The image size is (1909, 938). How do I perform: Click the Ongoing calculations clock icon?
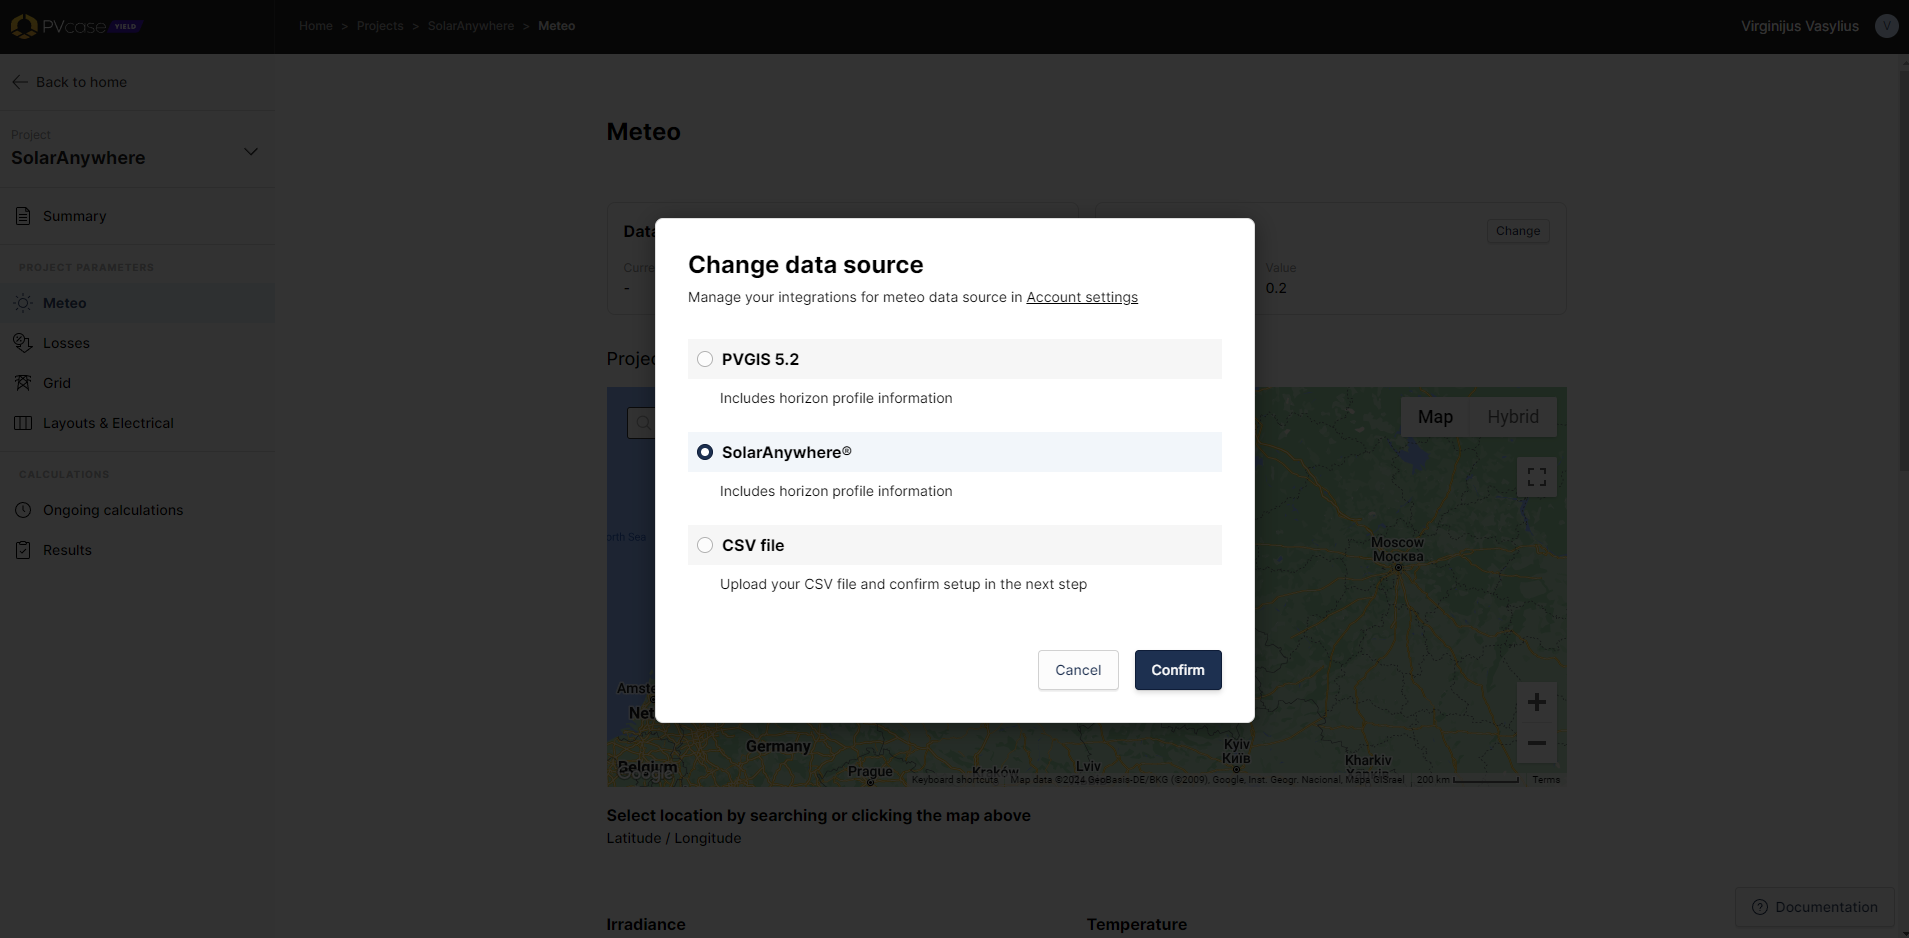point(23,510)
